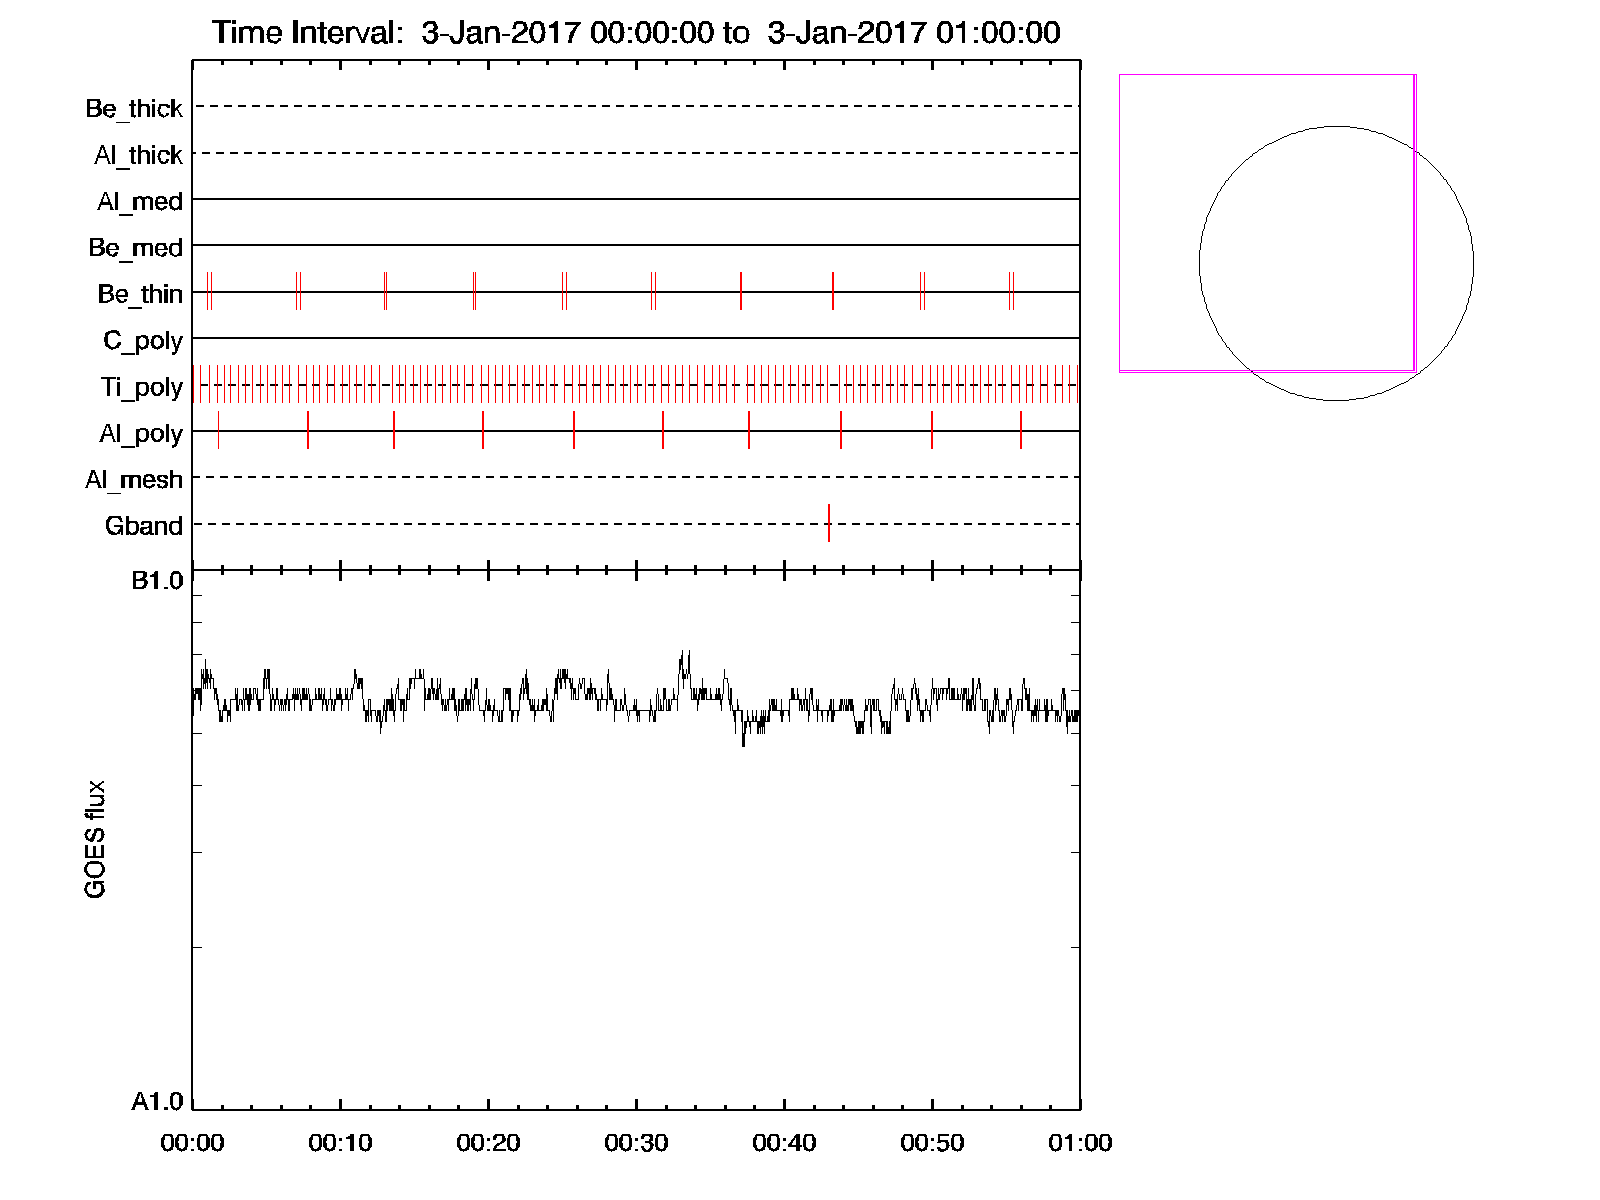Click the center of the solar disk circle
The image size is (1600, 1200).
pos(1336,263)
